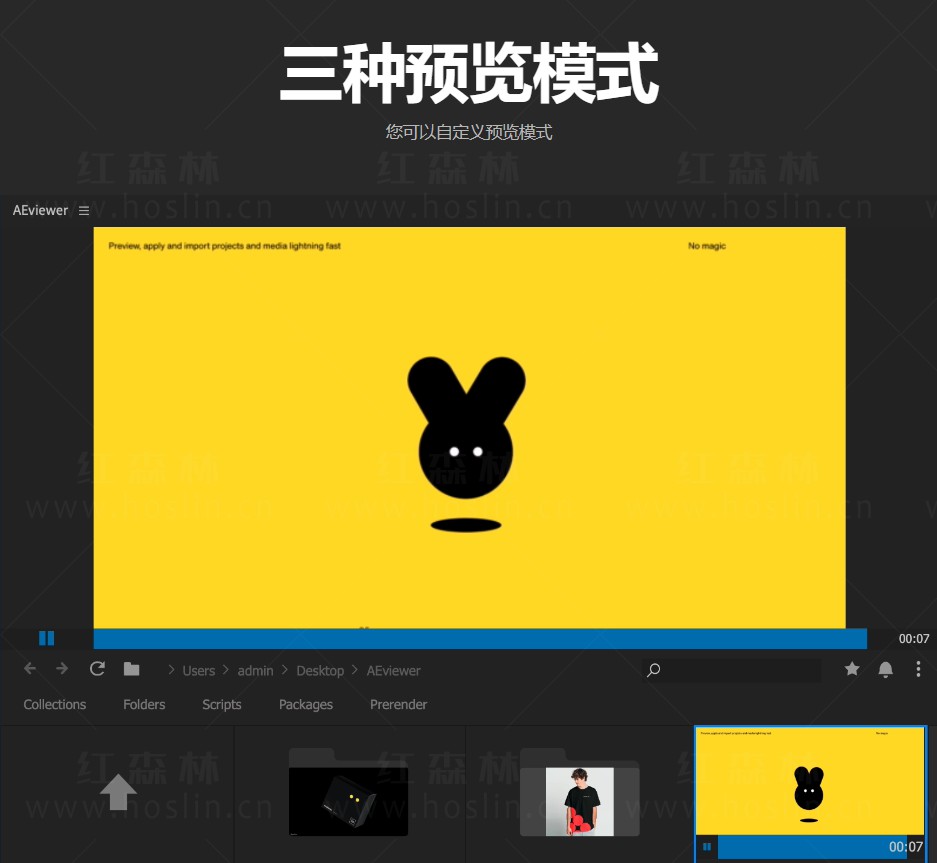Refresh the current folder view
937x863 pixels.
click(x=97, y=669)
